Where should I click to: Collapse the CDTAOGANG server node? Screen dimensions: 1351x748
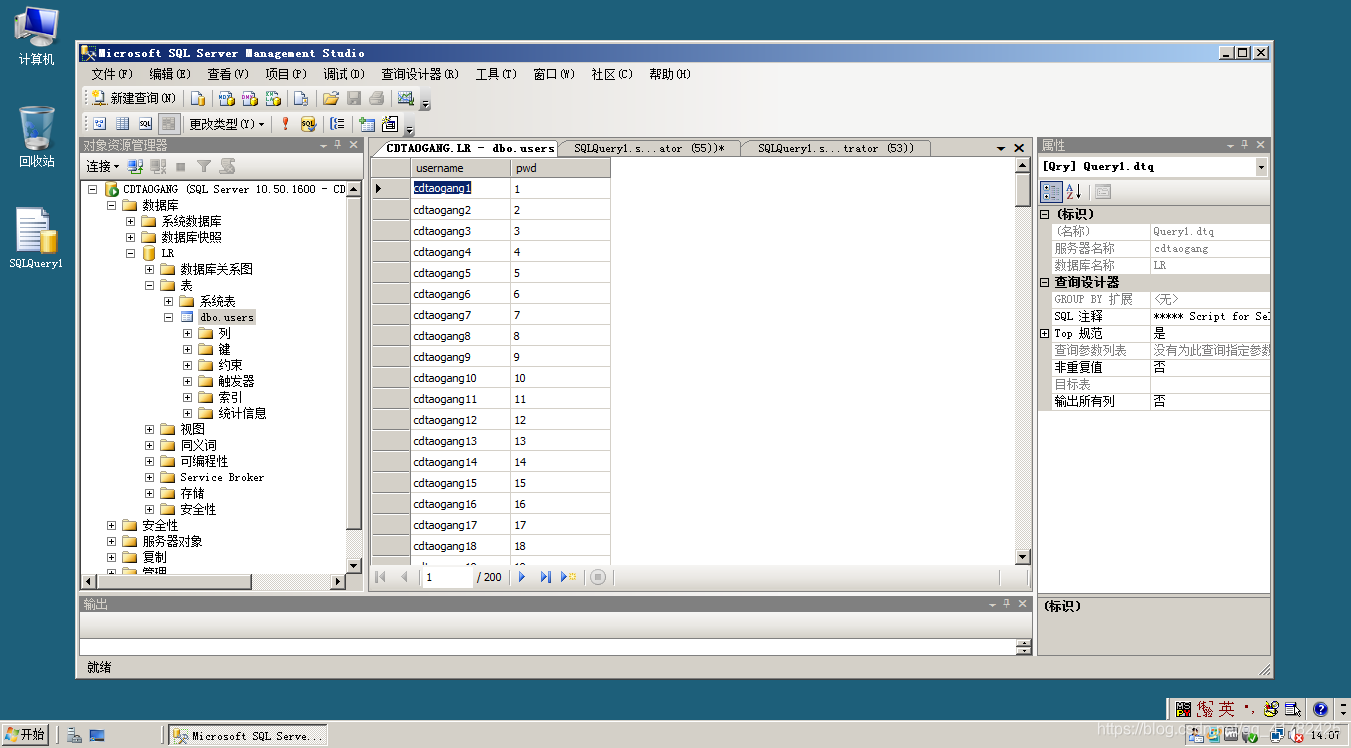coord(93,189)
